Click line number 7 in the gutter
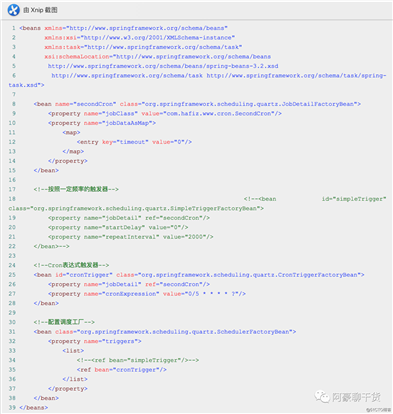 coord(14,95)
